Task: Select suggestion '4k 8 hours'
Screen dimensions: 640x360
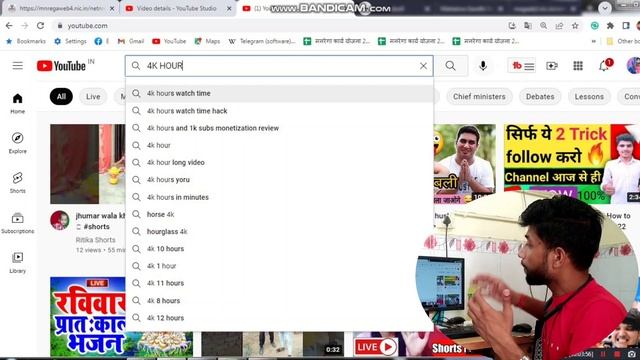Action: point(280,300)
